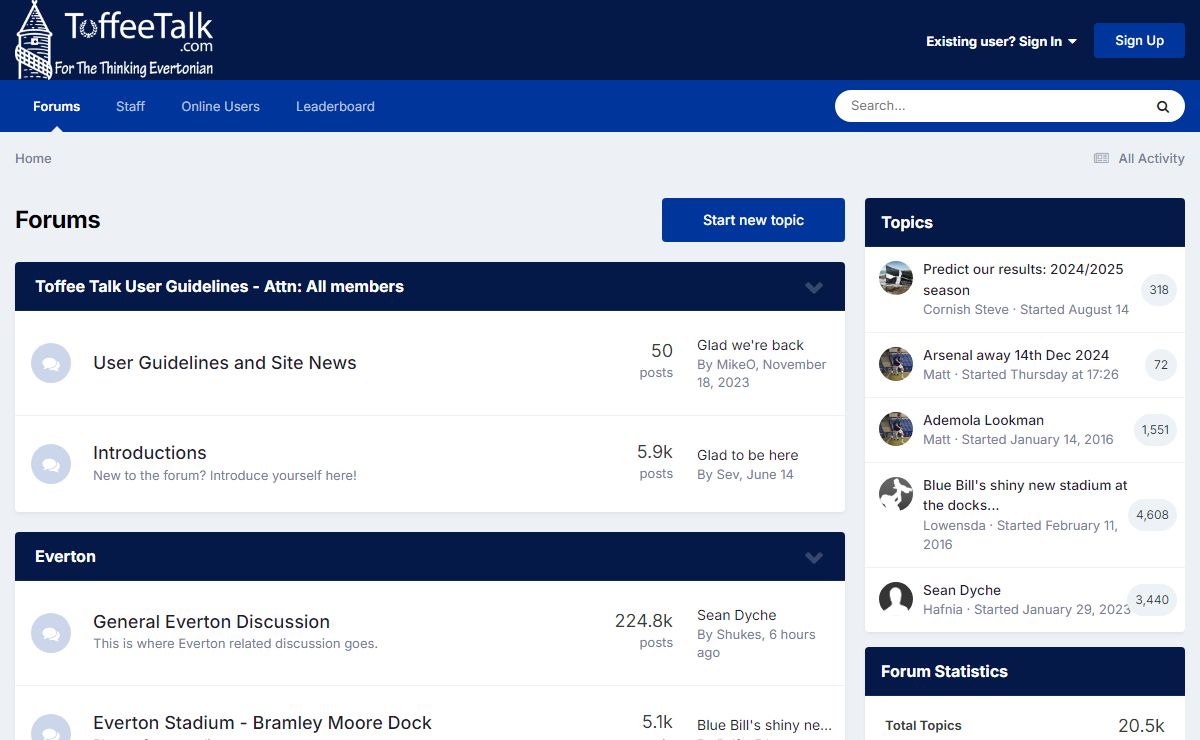Image resolution: width=1200 pixels, height=740 pixels.
Task: Open the Staff tab
Action: coord(130,106)
